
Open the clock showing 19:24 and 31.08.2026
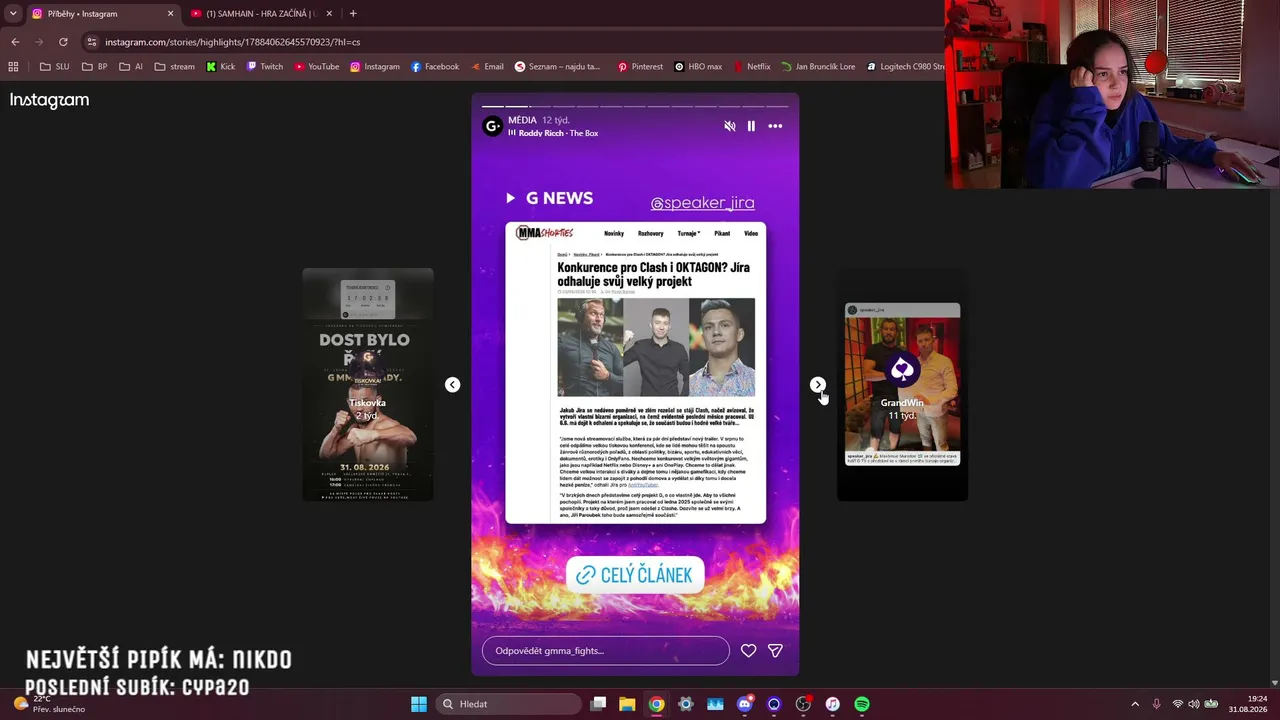coord(1248,704)
